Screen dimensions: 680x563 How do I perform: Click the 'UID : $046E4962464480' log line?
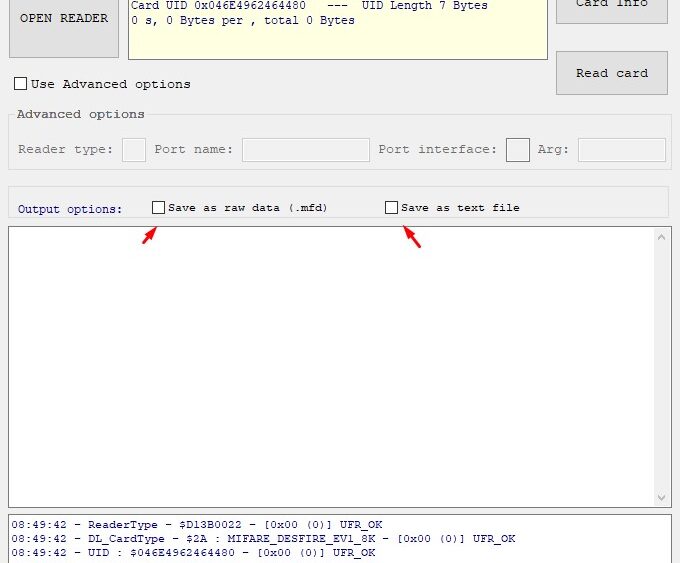[x=193, y=553]
